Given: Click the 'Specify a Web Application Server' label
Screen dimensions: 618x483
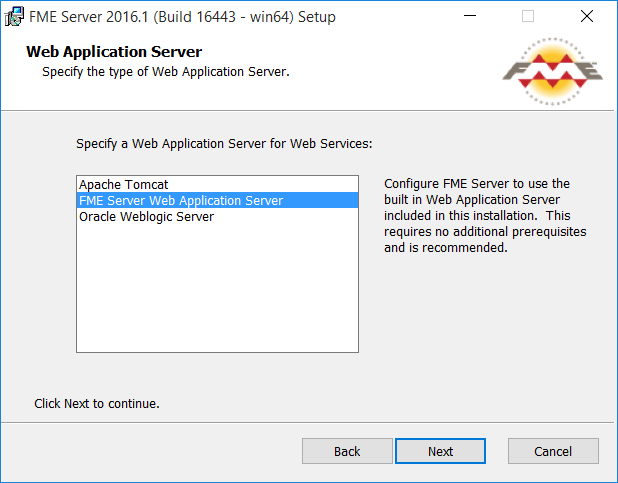Looking at the screenshot, I should (x=224, y=144).
